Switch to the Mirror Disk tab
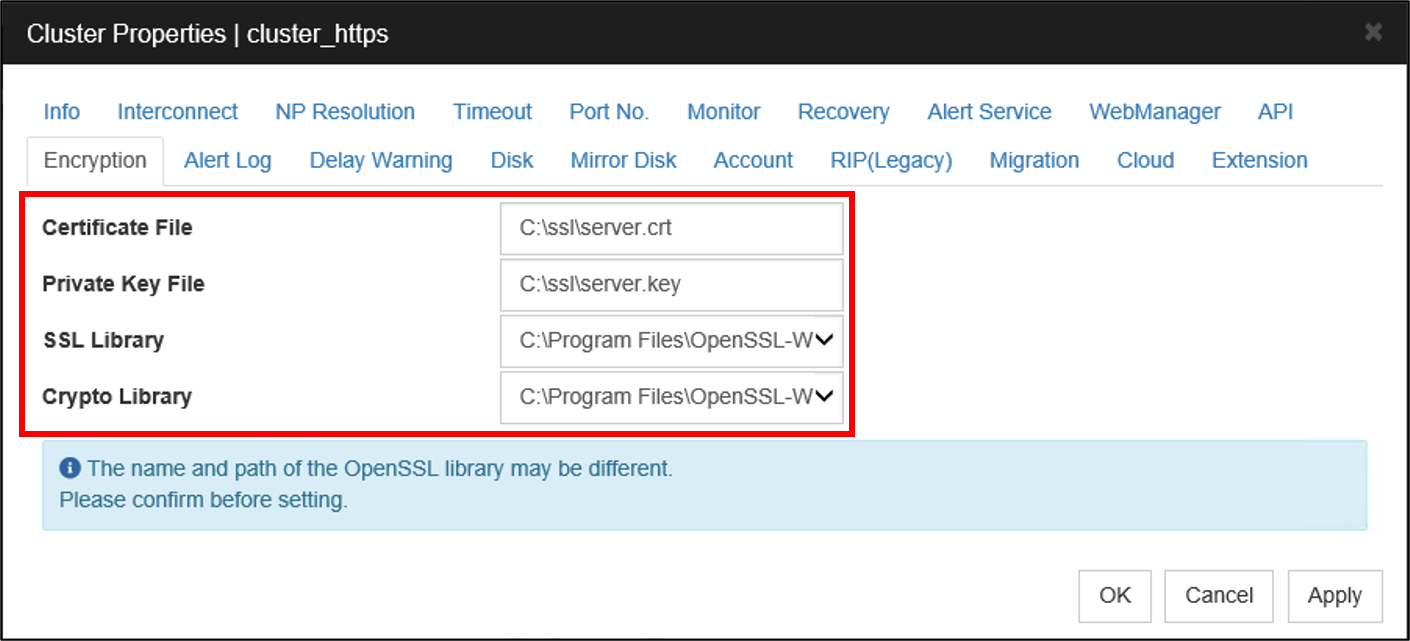 (623, 160)
